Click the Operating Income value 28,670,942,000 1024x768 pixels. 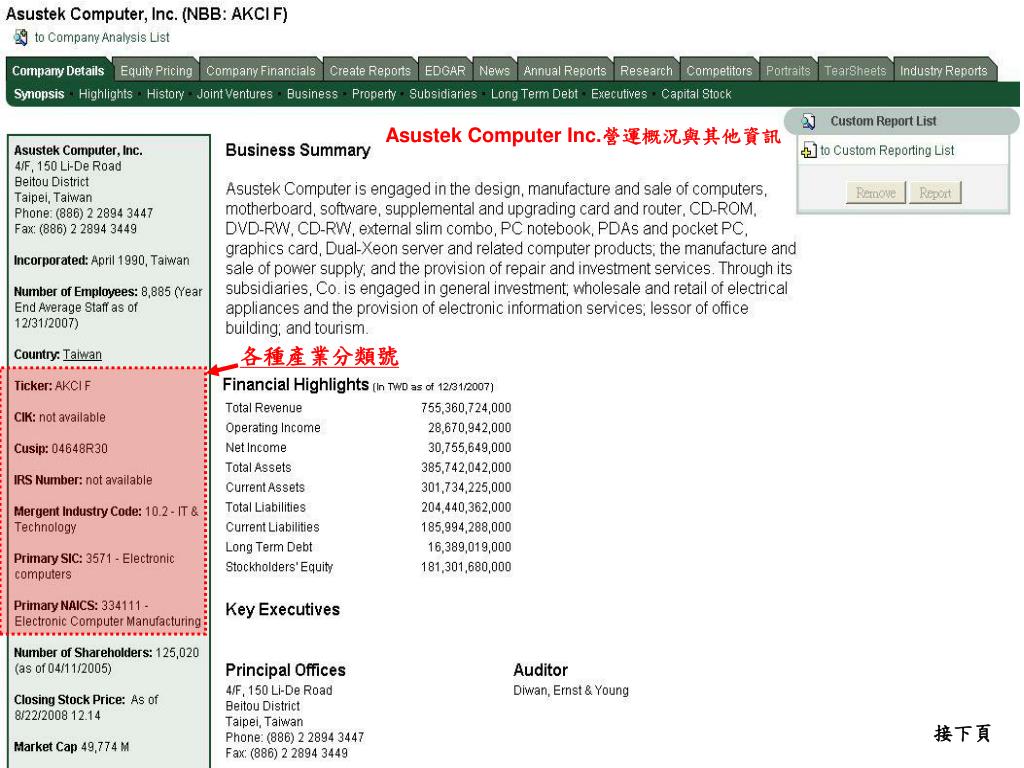(470, 428)
